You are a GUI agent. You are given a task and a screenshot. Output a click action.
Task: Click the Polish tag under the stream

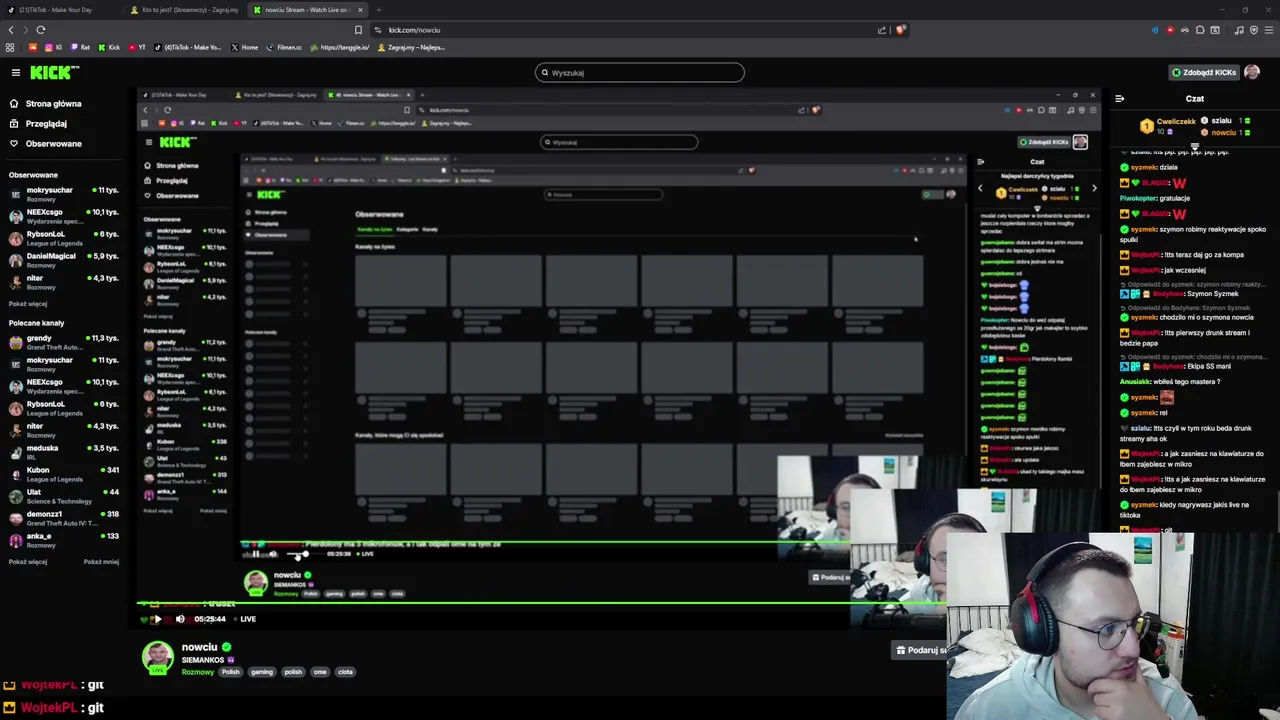[231, 672]
